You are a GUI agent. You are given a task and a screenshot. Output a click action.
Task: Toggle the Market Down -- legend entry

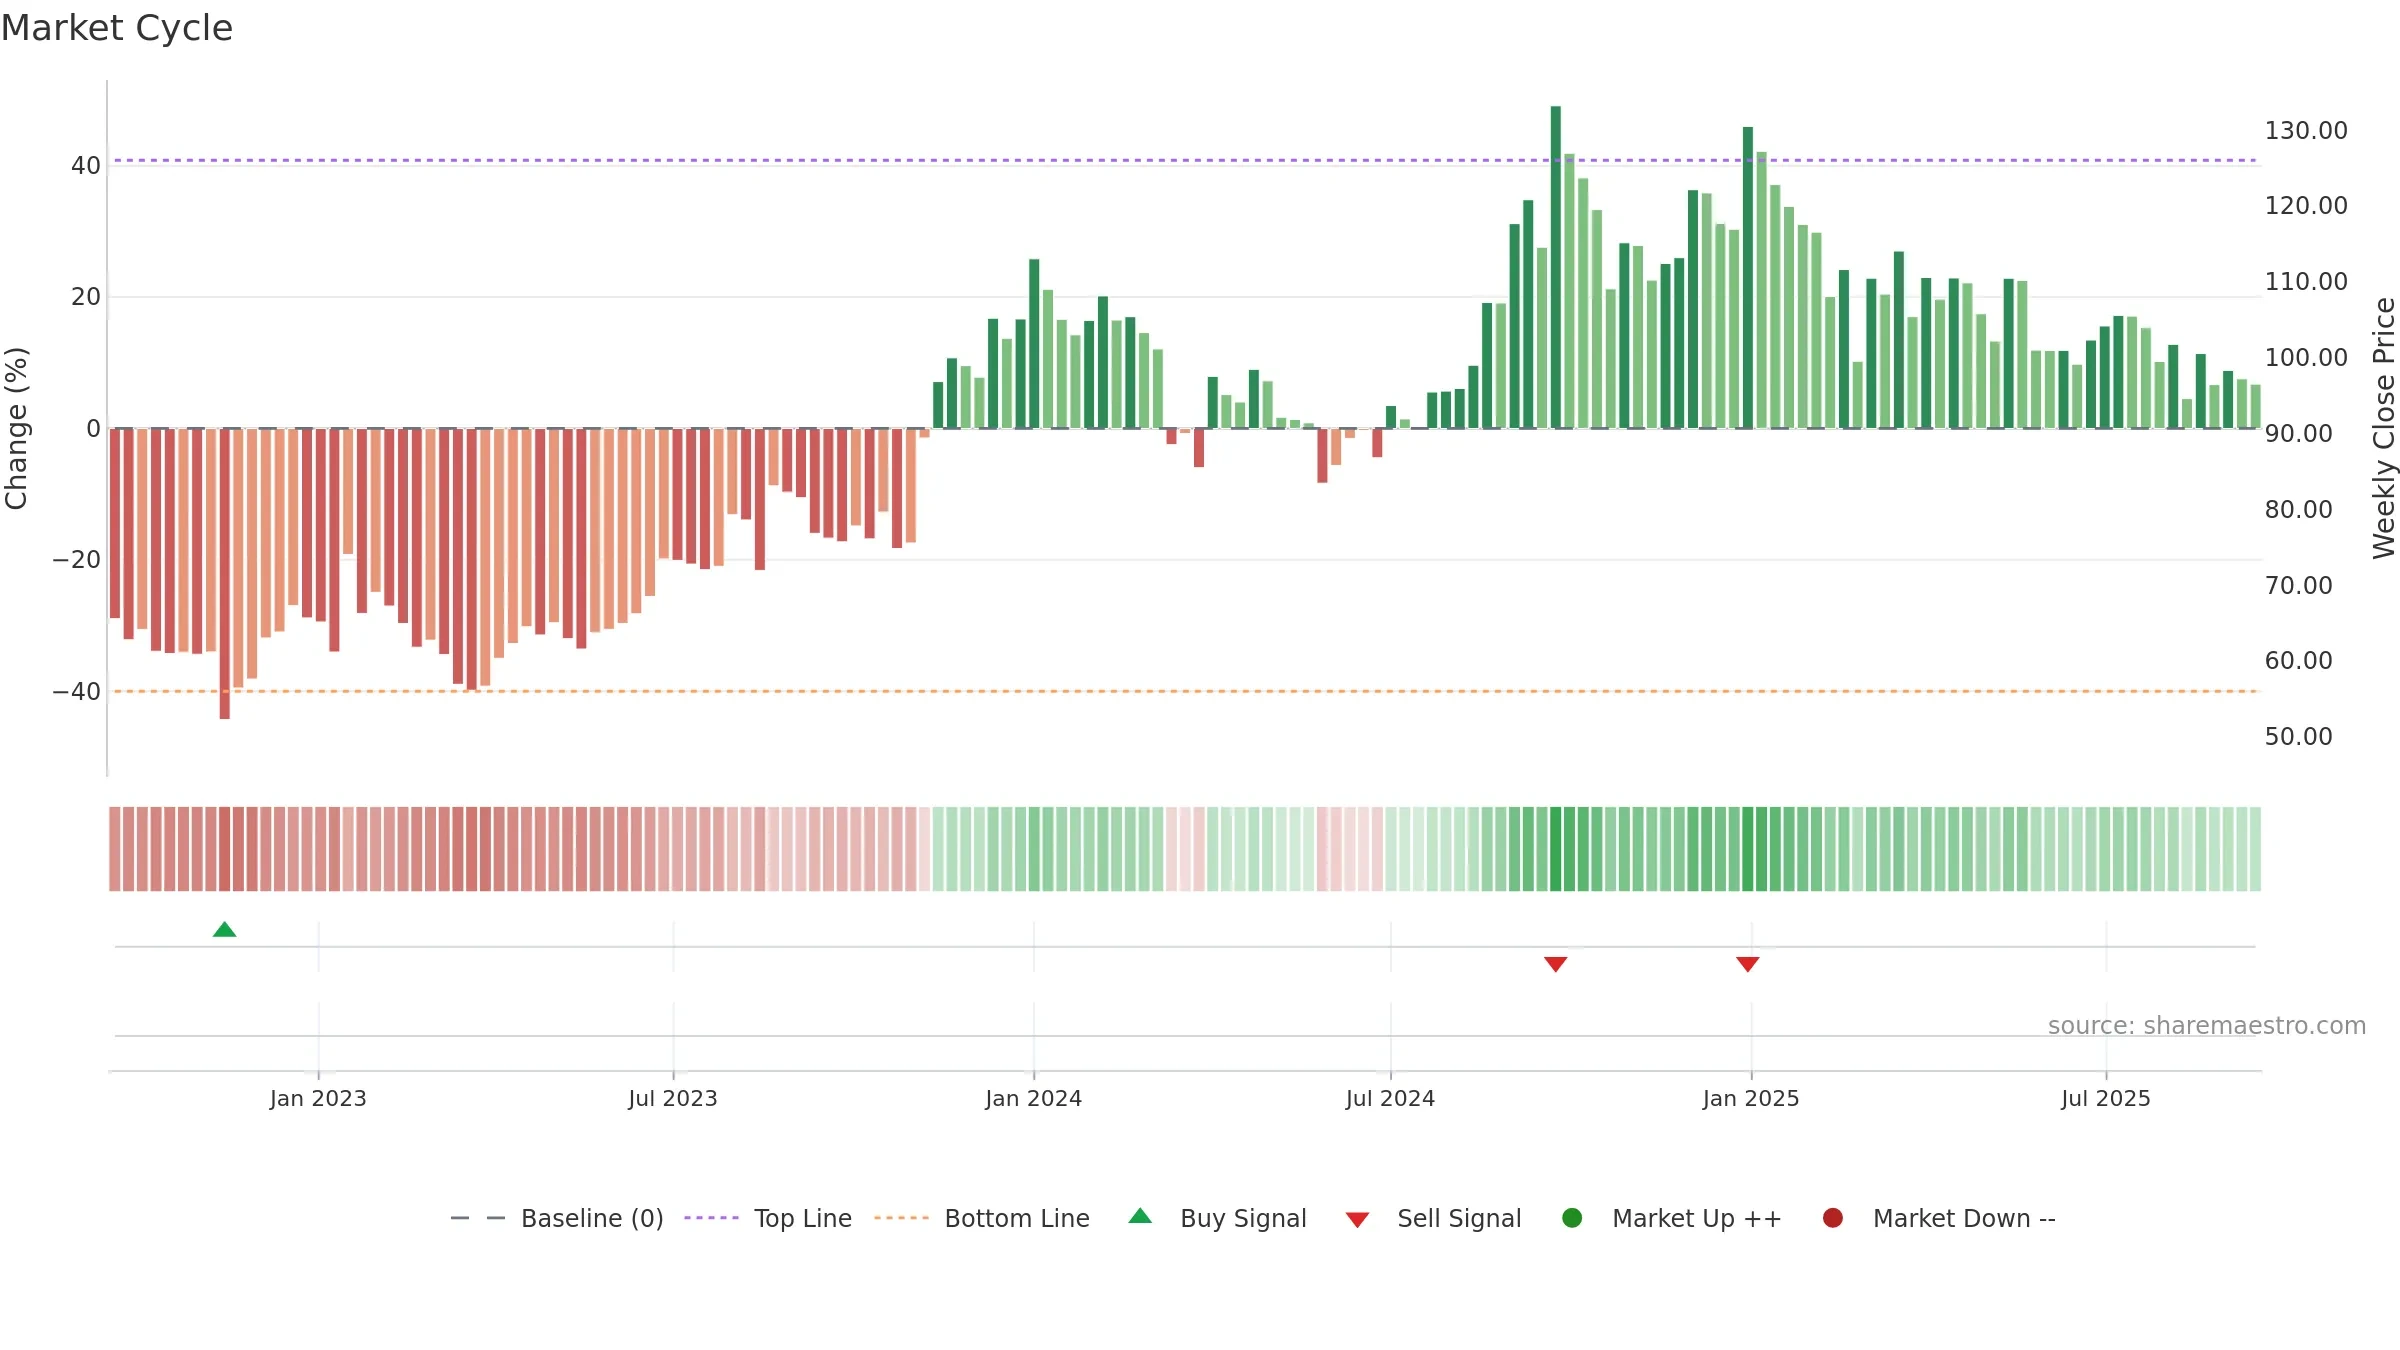pyautogui.click(x=1939, y=1218)
